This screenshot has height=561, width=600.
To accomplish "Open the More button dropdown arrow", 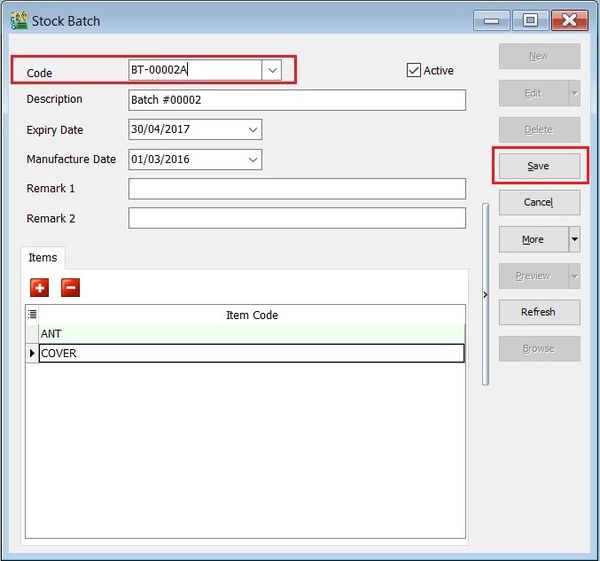I will coord(574,239).
